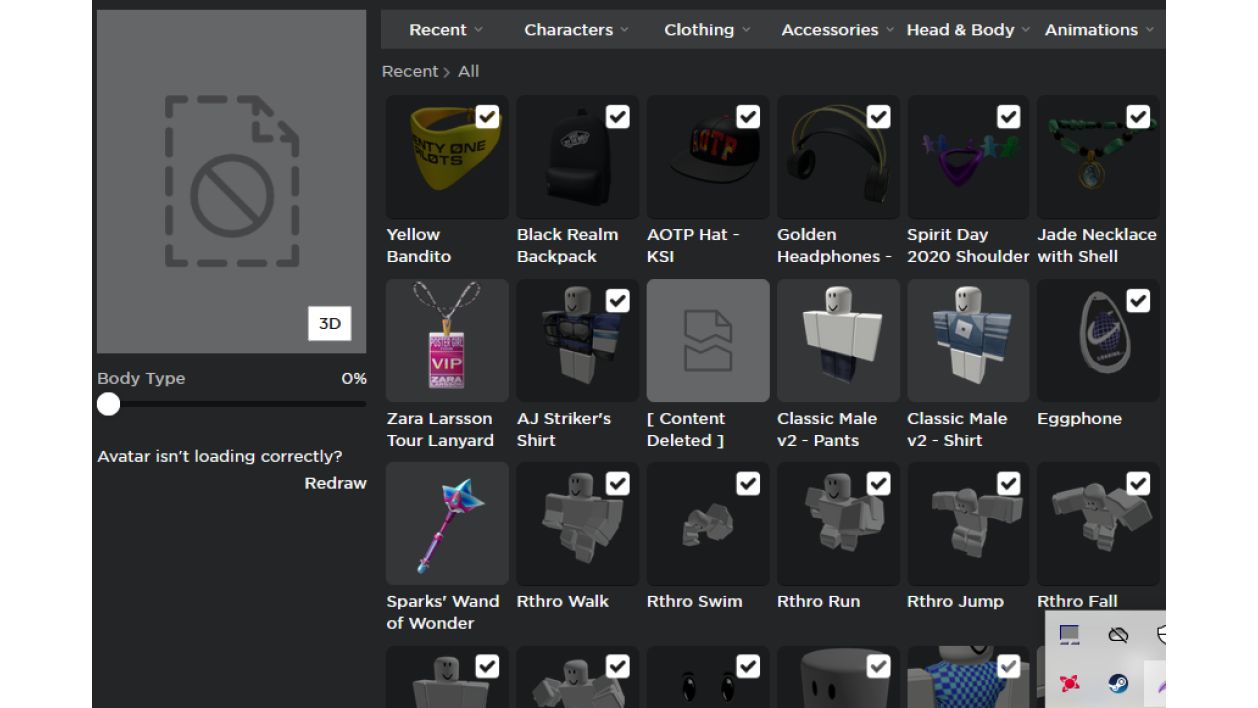The width and height of the screenshot is (1258, 708).
Task: Open the Clothing tab menu
Action: point(707,30)
